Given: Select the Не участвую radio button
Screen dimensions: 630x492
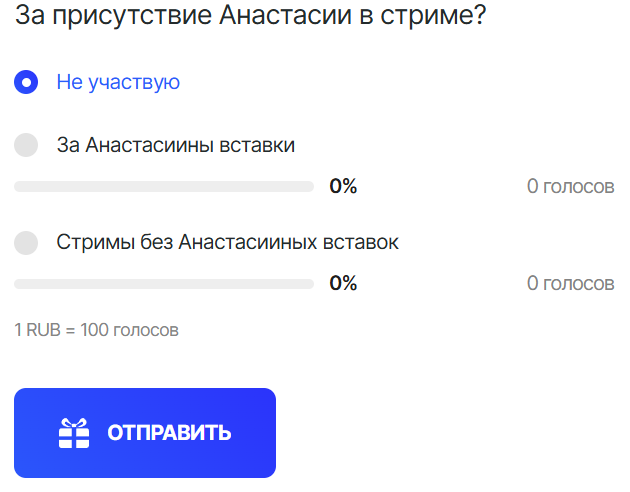Looking at the screenshot, I should 26,82.
